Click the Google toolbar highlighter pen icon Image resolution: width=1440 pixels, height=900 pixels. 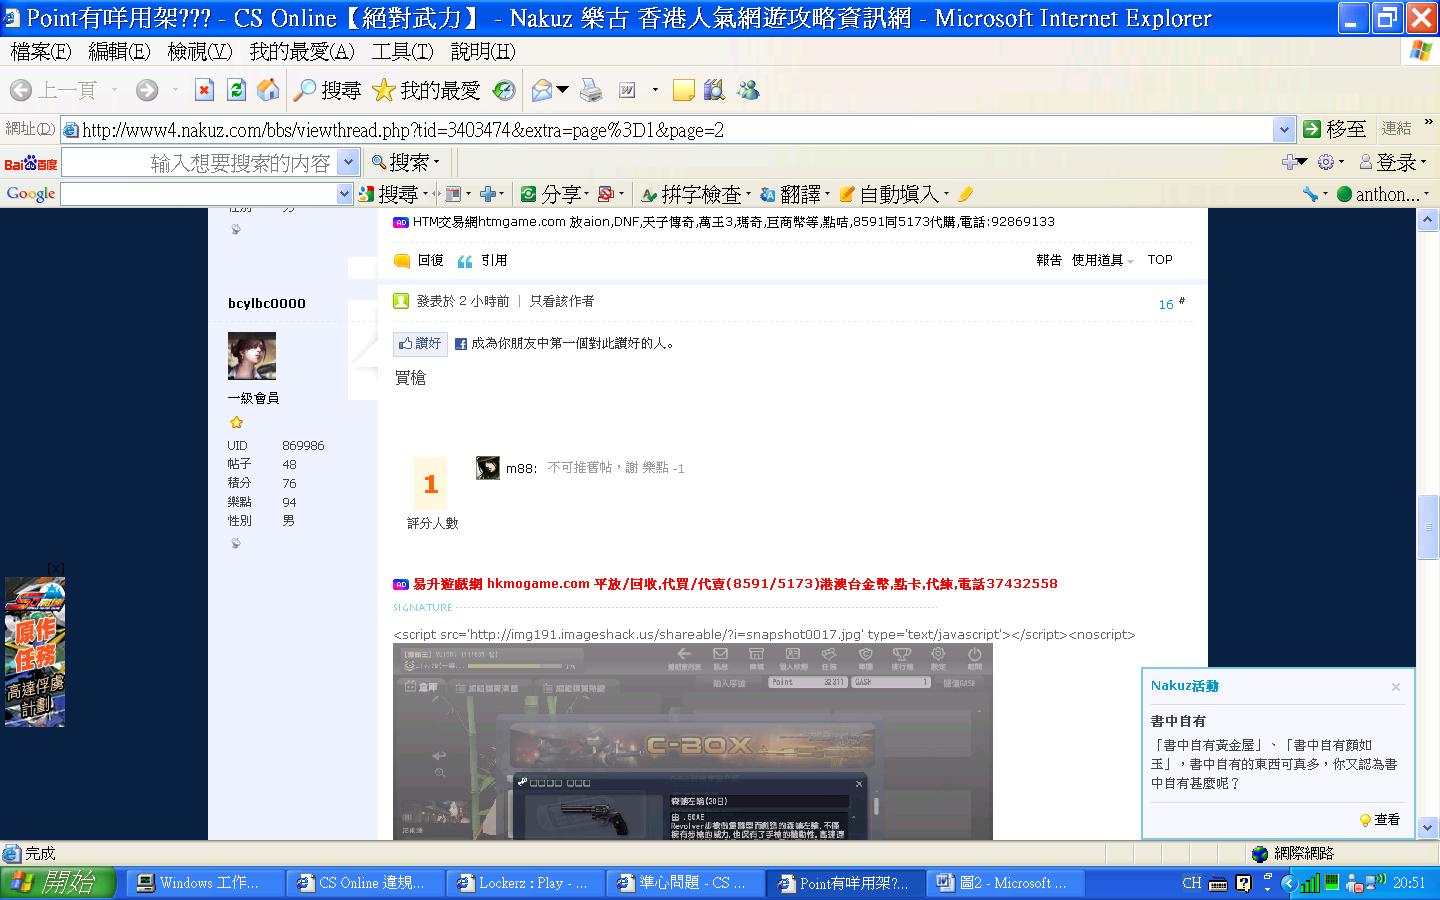point(965,194)
